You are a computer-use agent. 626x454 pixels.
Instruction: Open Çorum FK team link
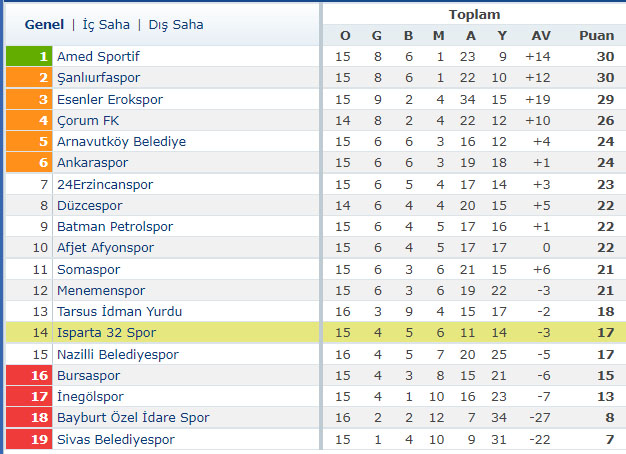click(x=87, y=121)
